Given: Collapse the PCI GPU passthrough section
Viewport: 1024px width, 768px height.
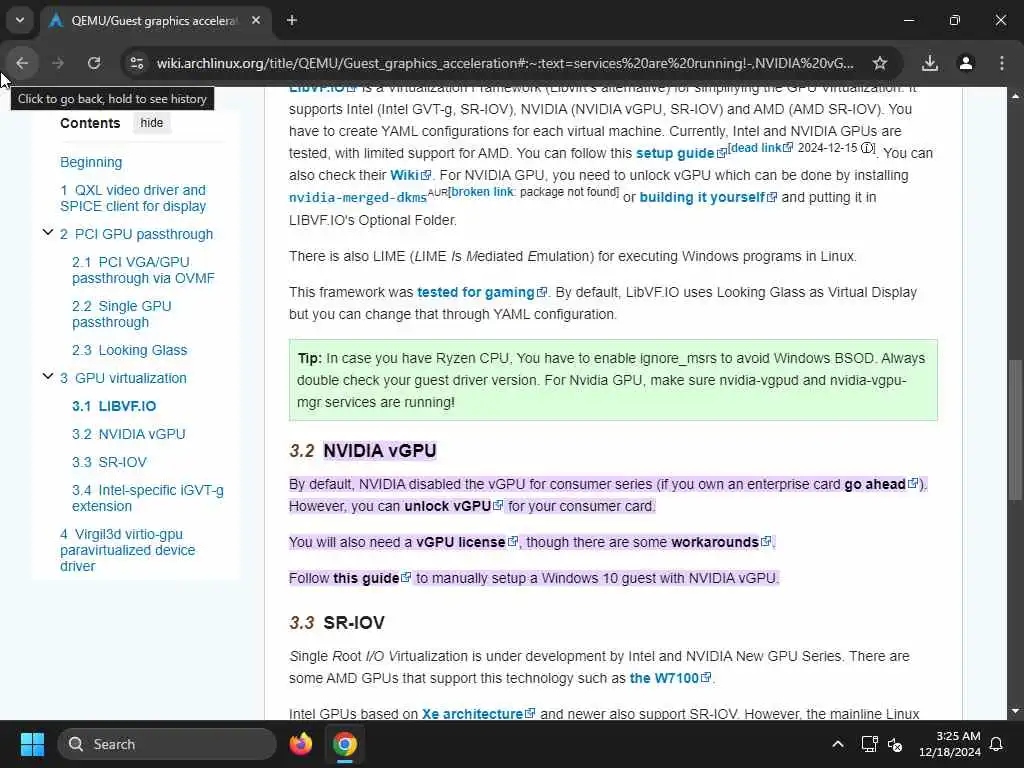Looking at the screenshot, I should coord(48,232).
